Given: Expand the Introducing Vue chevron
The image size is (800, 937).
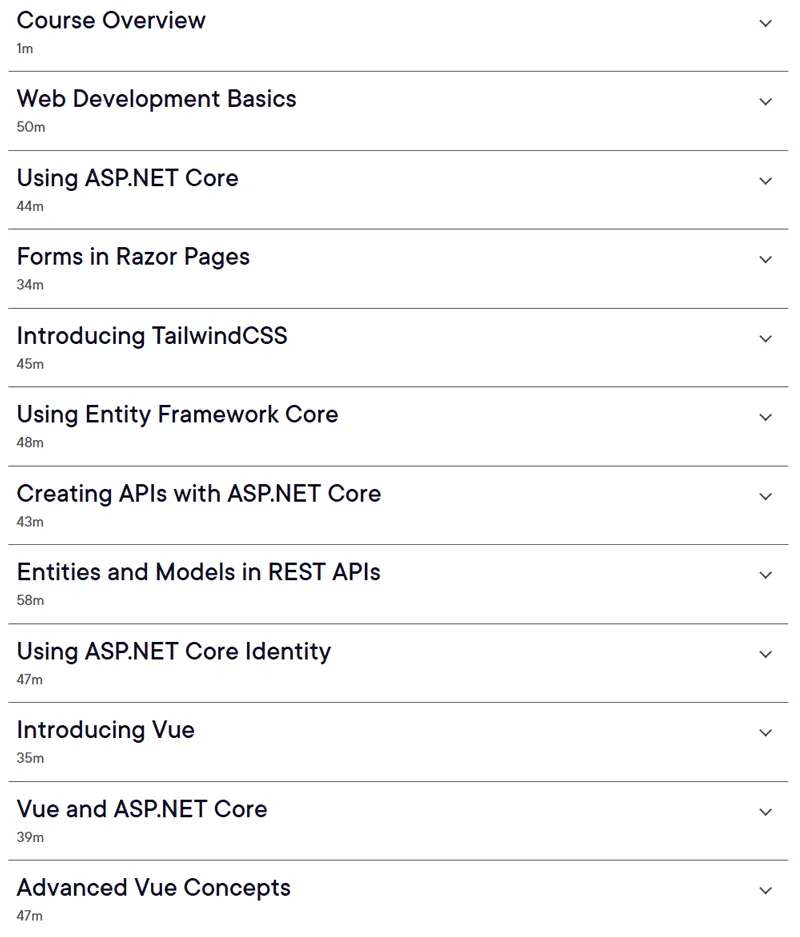Looking at the screenshot, I should [x=765, y=733].
